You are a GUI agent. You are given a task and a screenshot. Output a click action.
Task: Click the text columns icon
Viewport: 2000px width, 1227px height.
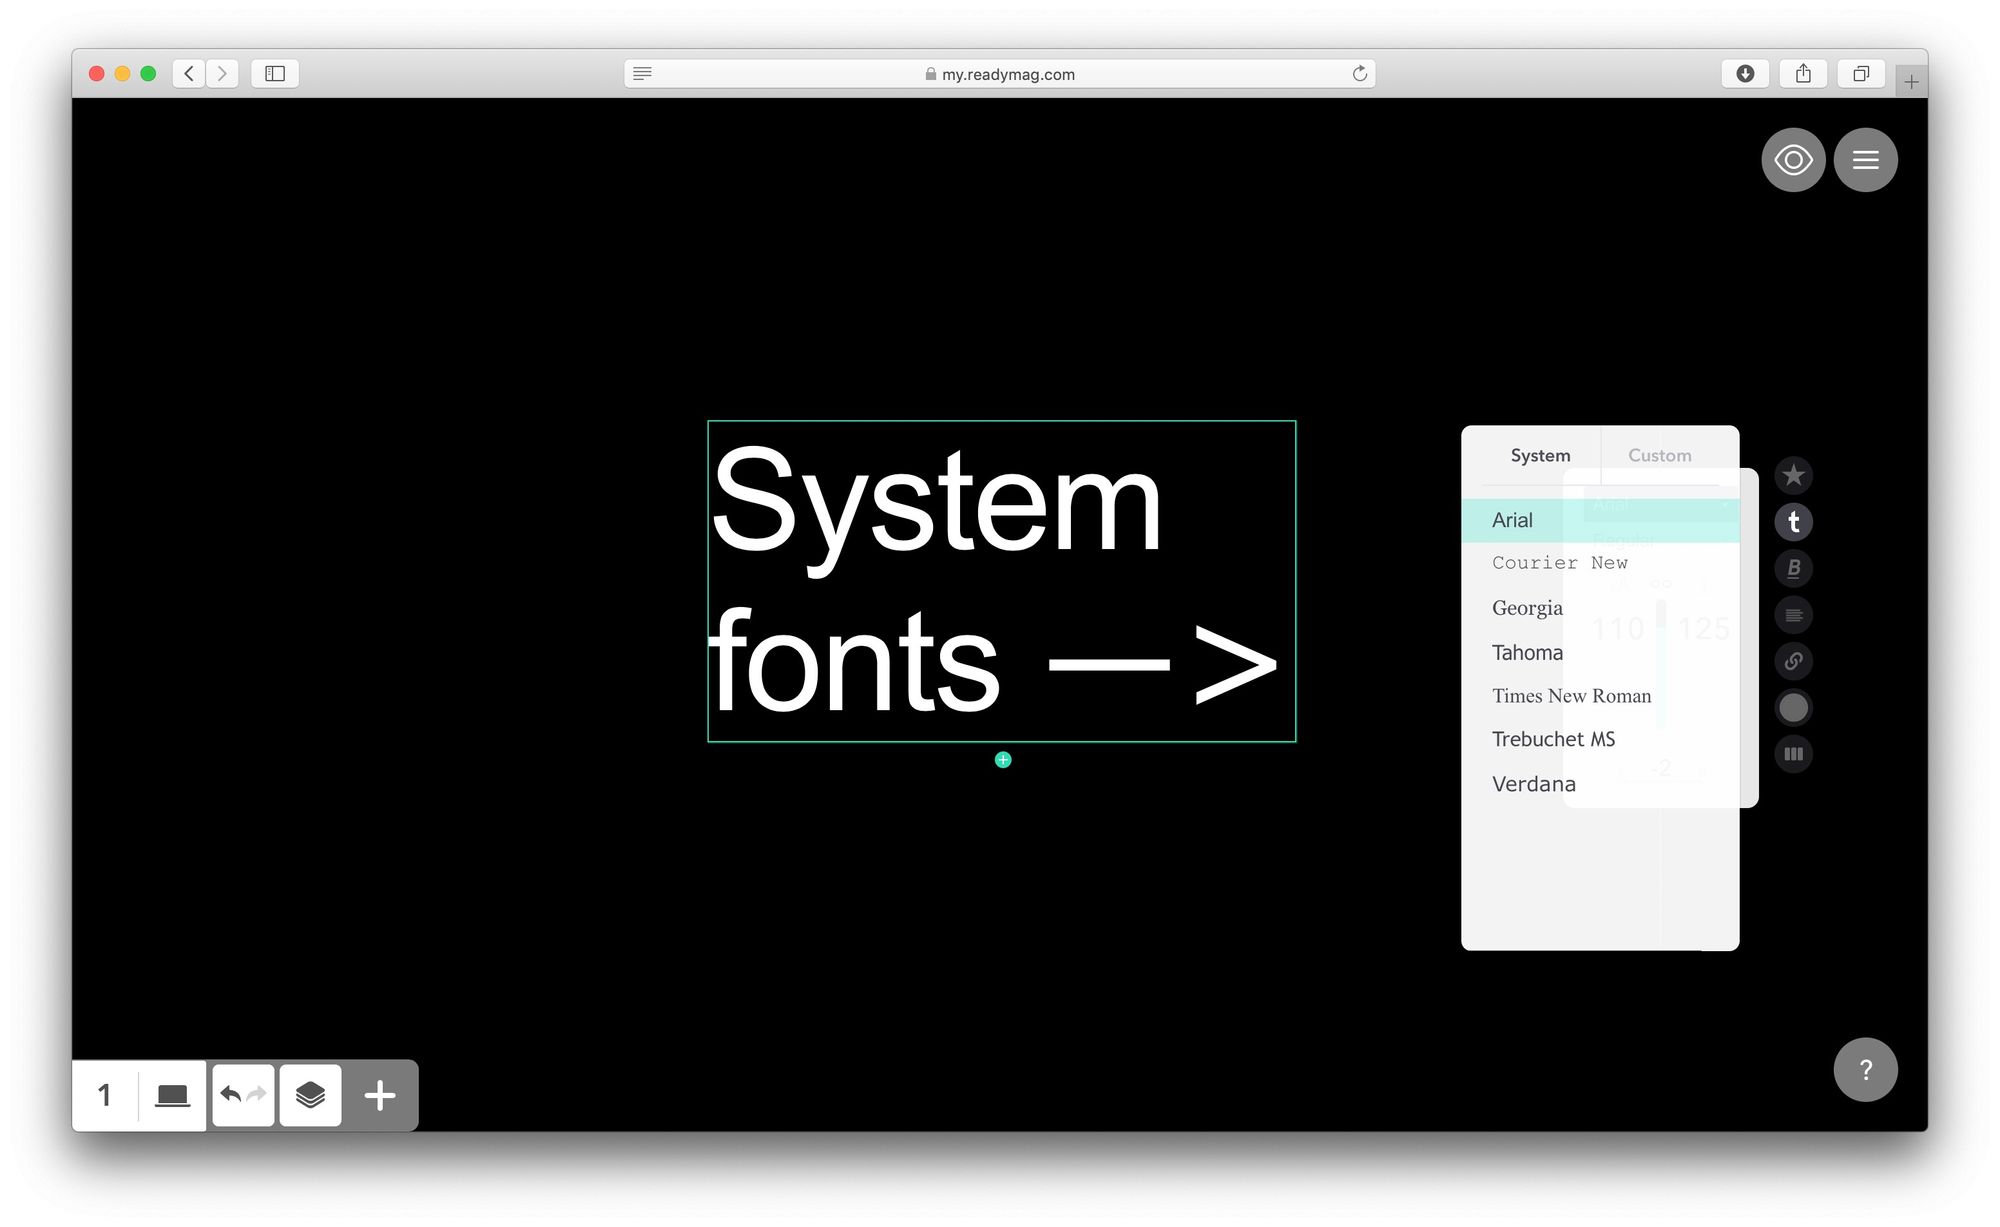pyautogui.click(x=1793, y=754)
